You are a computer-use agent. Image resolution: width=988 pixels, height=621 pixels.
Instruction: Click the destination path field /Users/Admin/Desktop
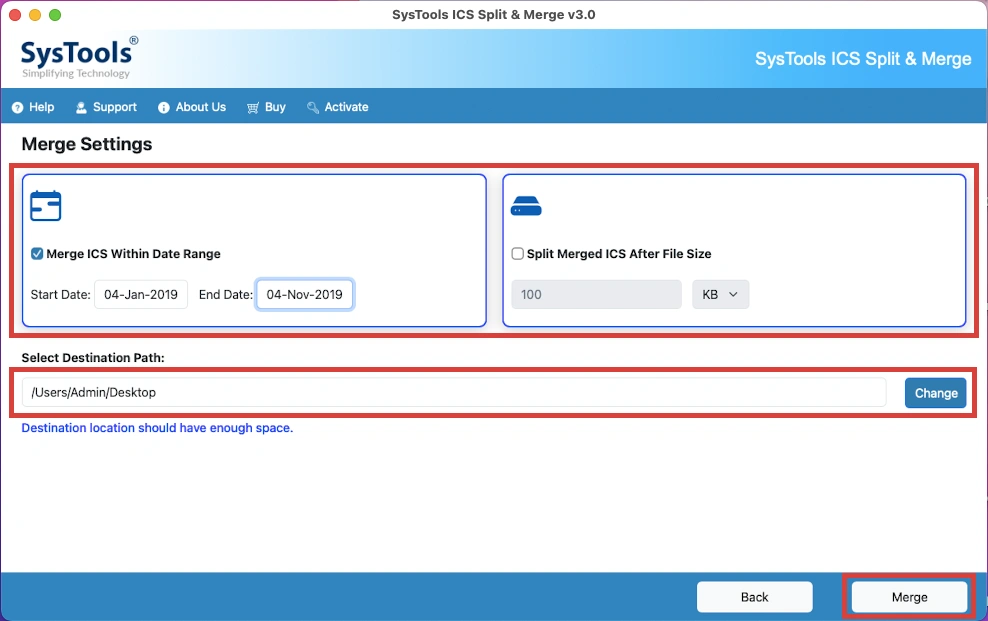454,392
